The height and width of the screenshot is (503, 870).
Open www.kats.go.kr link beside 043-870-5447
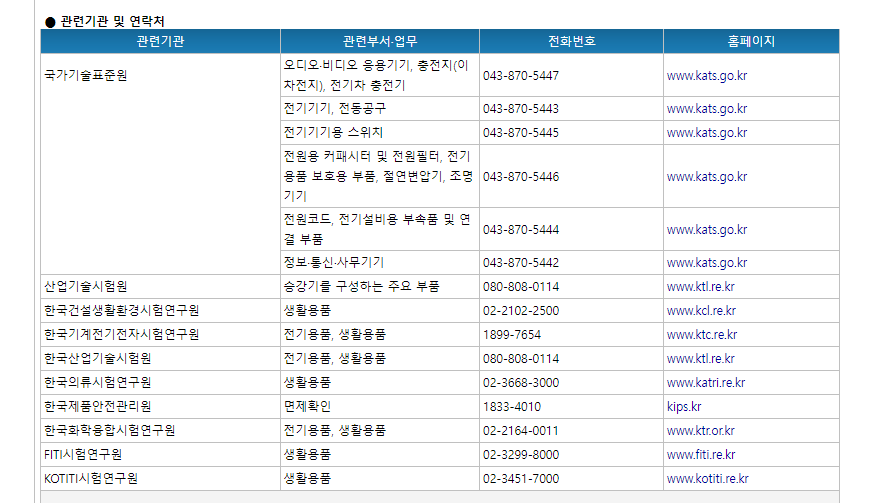[706, 75]
